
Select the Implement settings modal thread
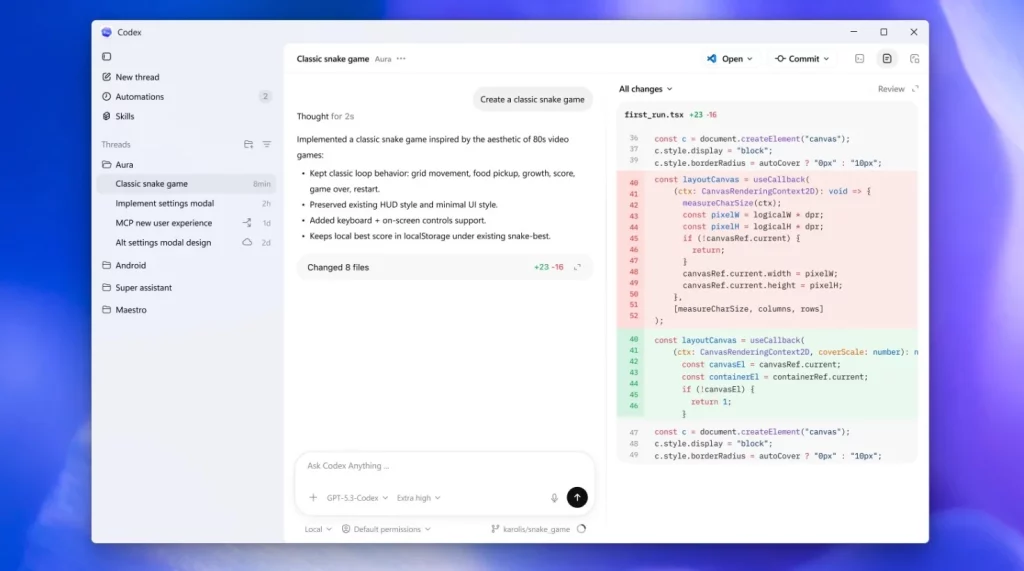(x=164, y=203)
